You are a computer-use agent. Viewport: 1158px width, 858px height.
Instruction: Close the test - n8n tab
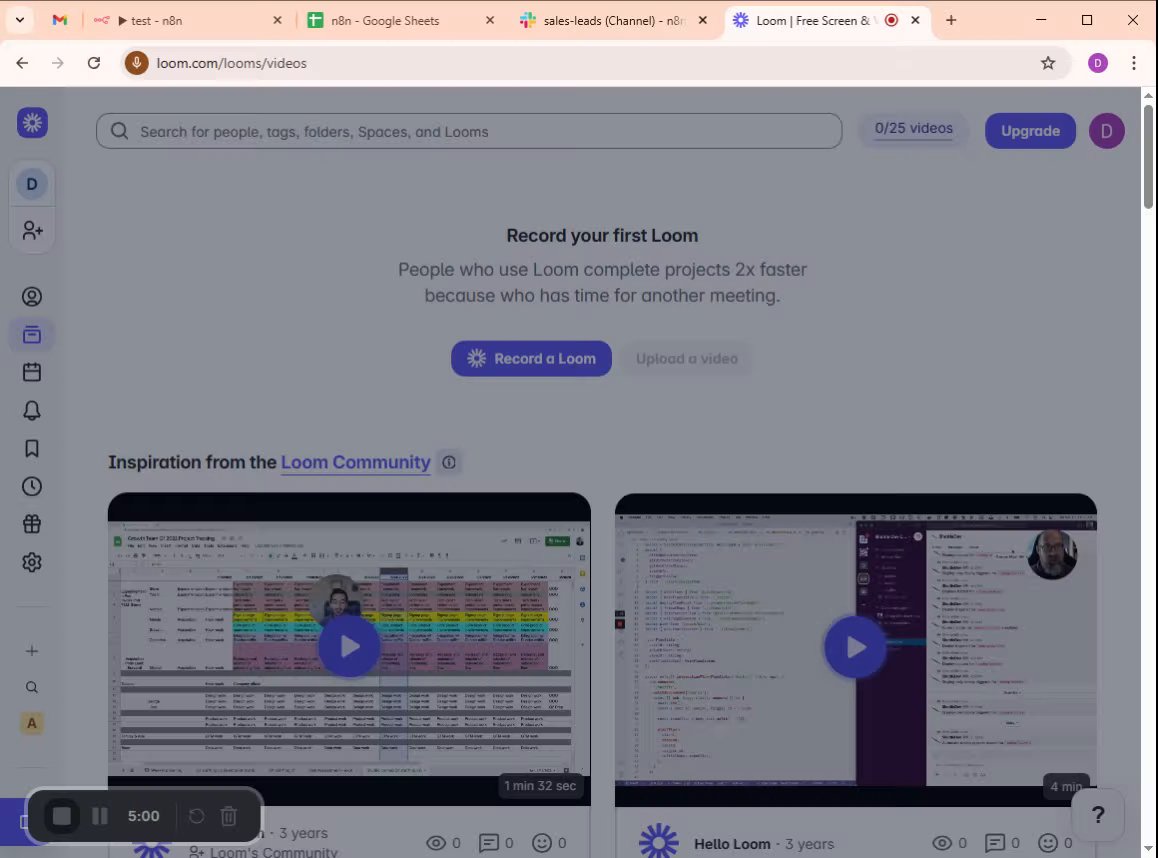click(x=278, y=21)
